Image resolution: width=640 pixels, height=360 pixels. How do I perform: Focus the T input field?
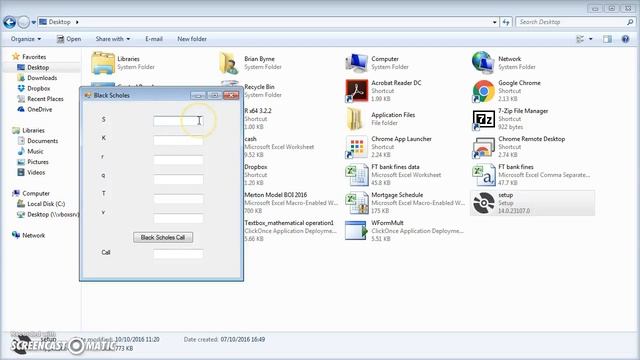click(178, 199)
